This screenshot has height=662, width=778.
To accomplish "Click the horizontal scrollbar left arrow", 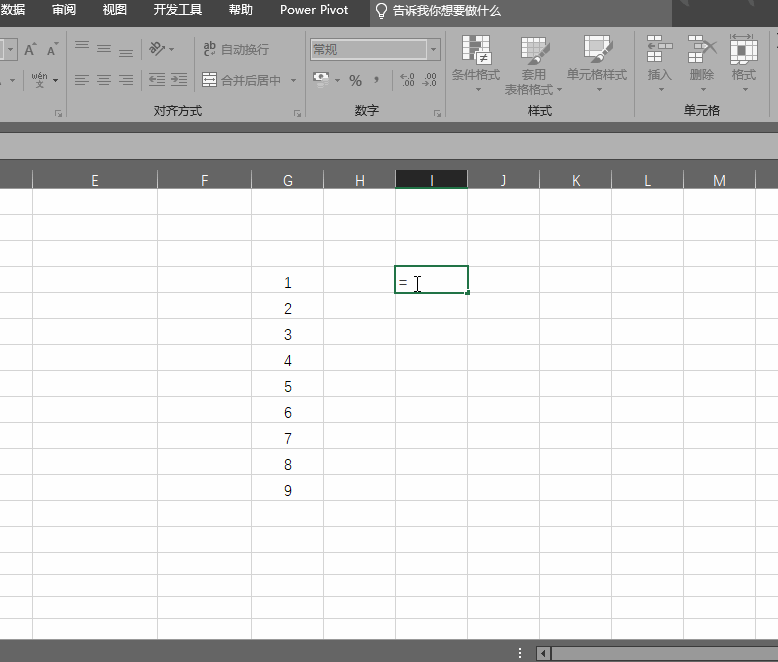I will click(x=543, y=653).
